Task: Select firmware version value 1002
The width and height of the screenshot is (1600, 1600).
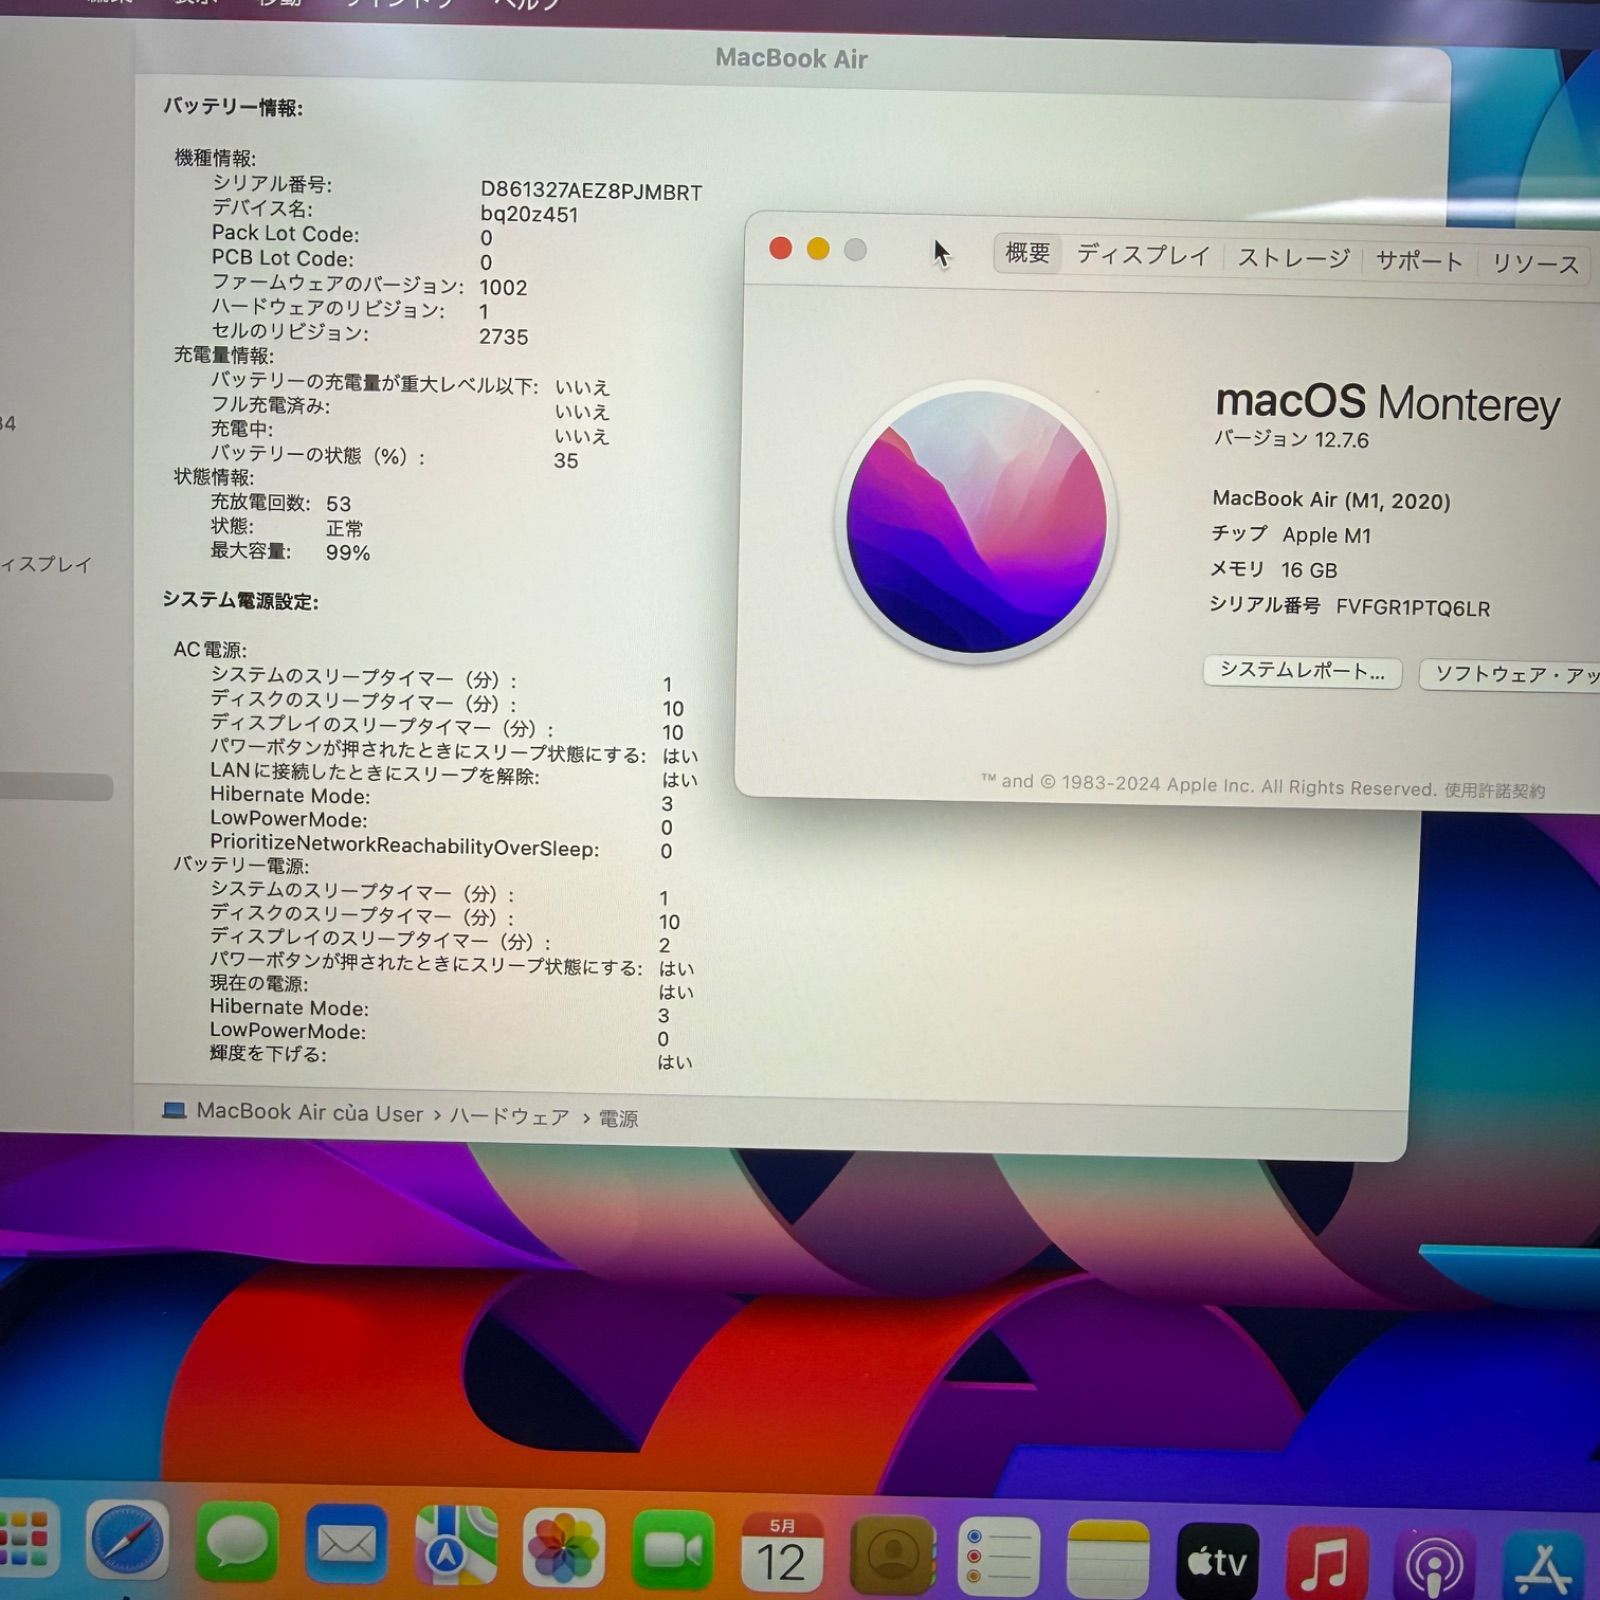Action: pyautogui.click(x=503, y=287)
